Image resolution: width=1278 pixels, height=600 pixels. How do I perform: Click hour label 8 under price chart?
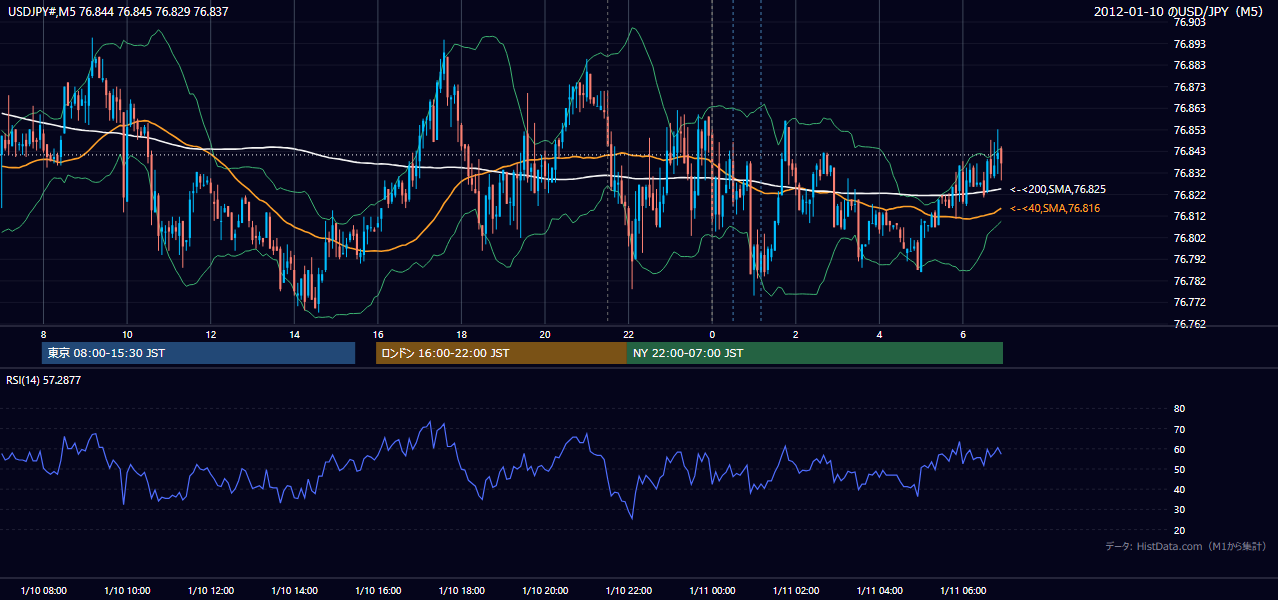tap(43, 334)
